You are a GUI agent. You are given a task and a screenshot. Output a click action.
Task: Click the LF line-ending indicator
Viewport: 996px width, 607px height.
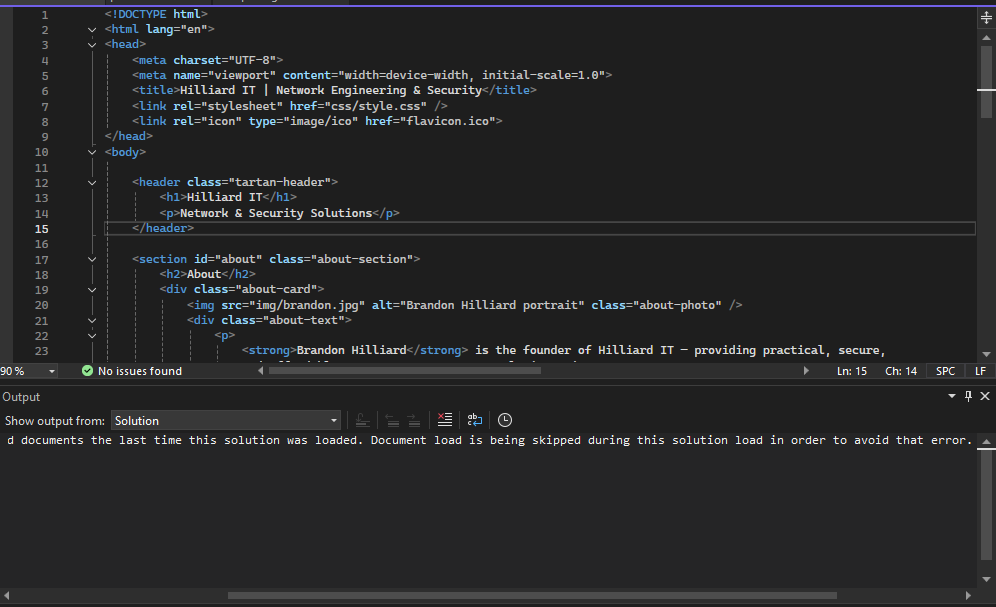tap(980, 370)
